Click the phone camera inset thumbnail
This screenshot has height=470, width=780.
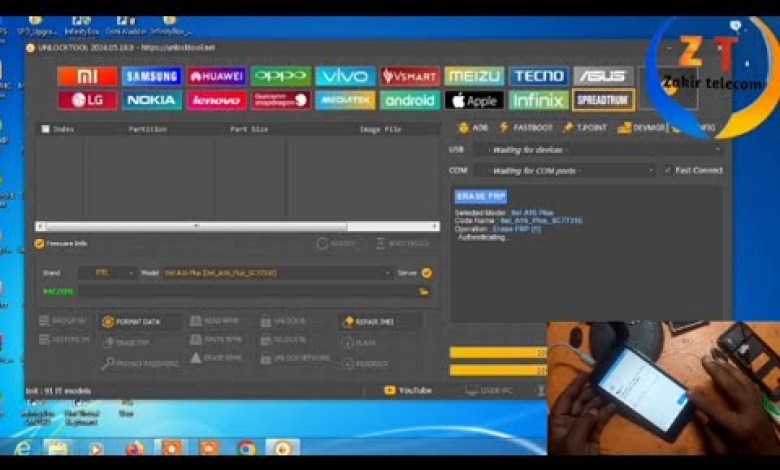pos(664,388)
